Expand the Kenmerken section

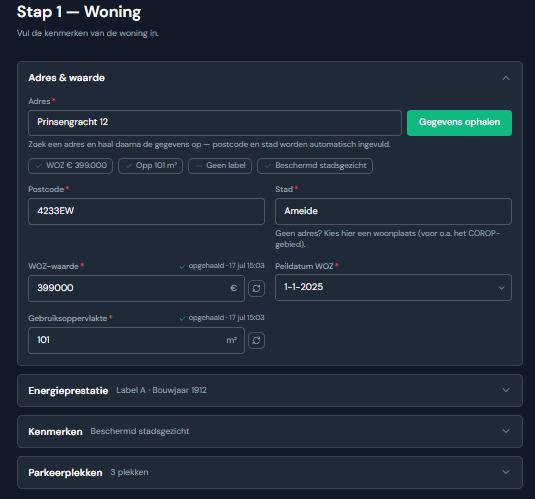click(x=506, y=431)
